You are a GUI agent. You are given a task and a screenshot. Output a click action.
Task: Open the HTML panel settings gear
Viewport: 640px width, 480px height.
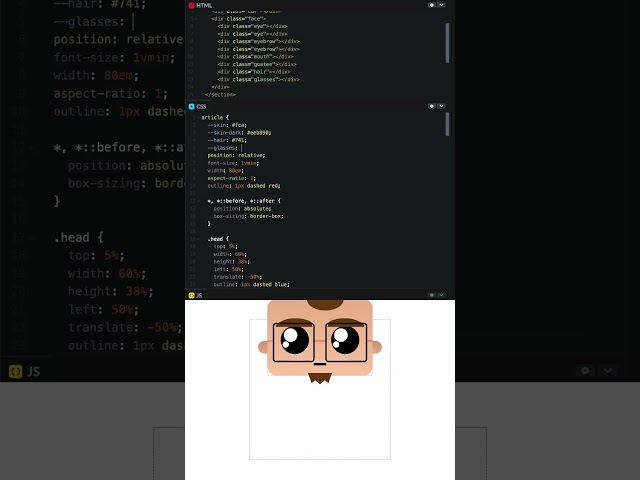432,5
